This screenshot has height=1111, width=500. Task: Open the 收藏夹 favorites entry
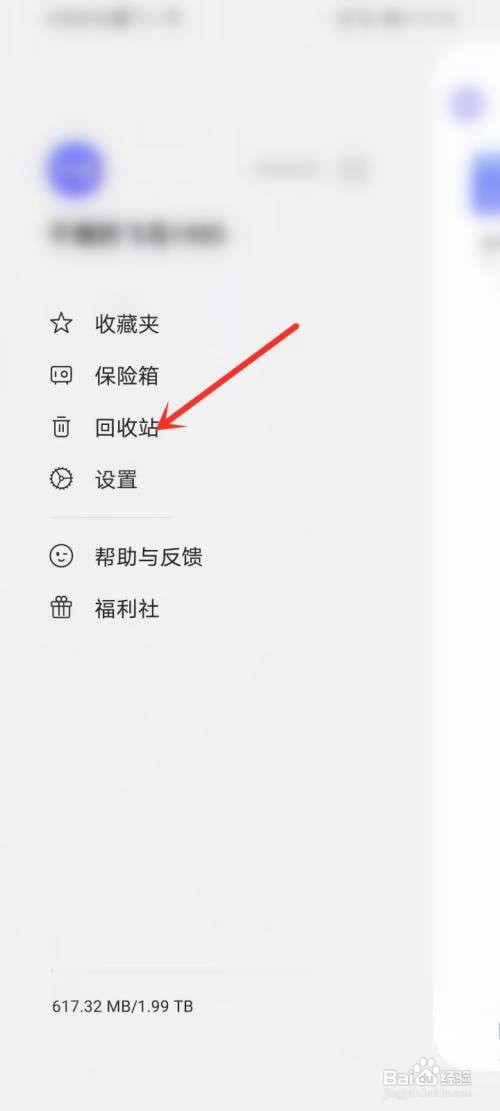click(127, 325)
